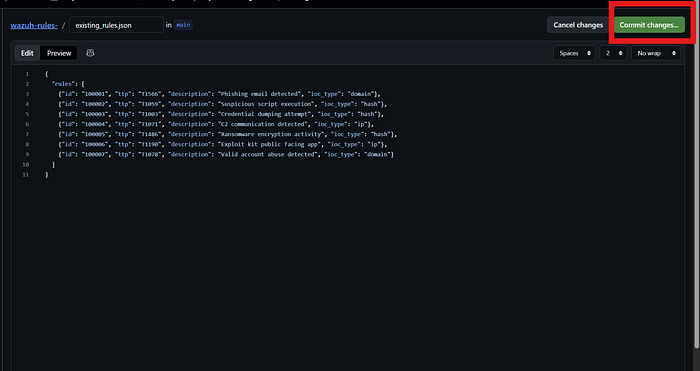Click the "100001" id value

pos(95,94)
